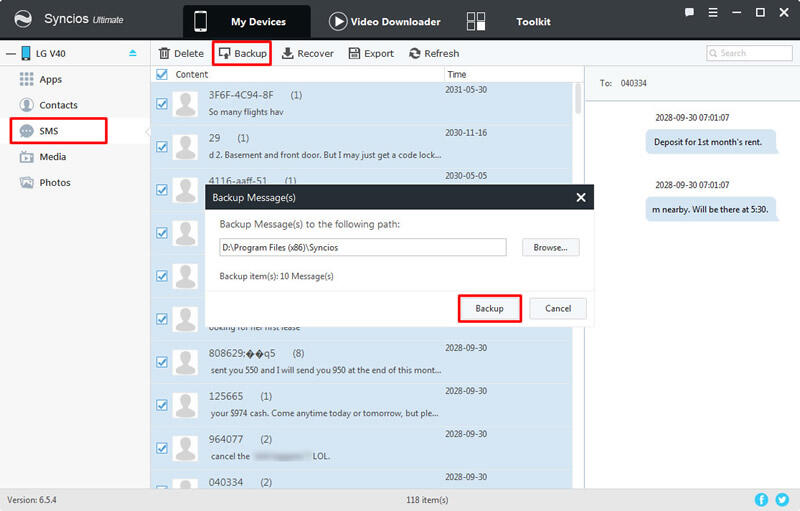
Task: Click Browse to choose backup folder
Action: [x=550, y=247]
